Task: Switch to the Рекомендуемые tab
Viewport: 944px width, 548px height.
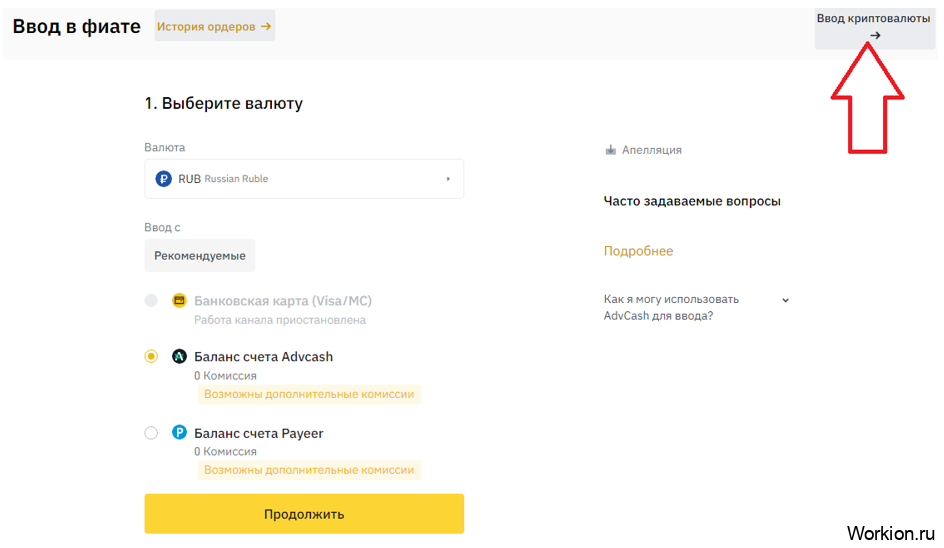Action: click(199, 256)
